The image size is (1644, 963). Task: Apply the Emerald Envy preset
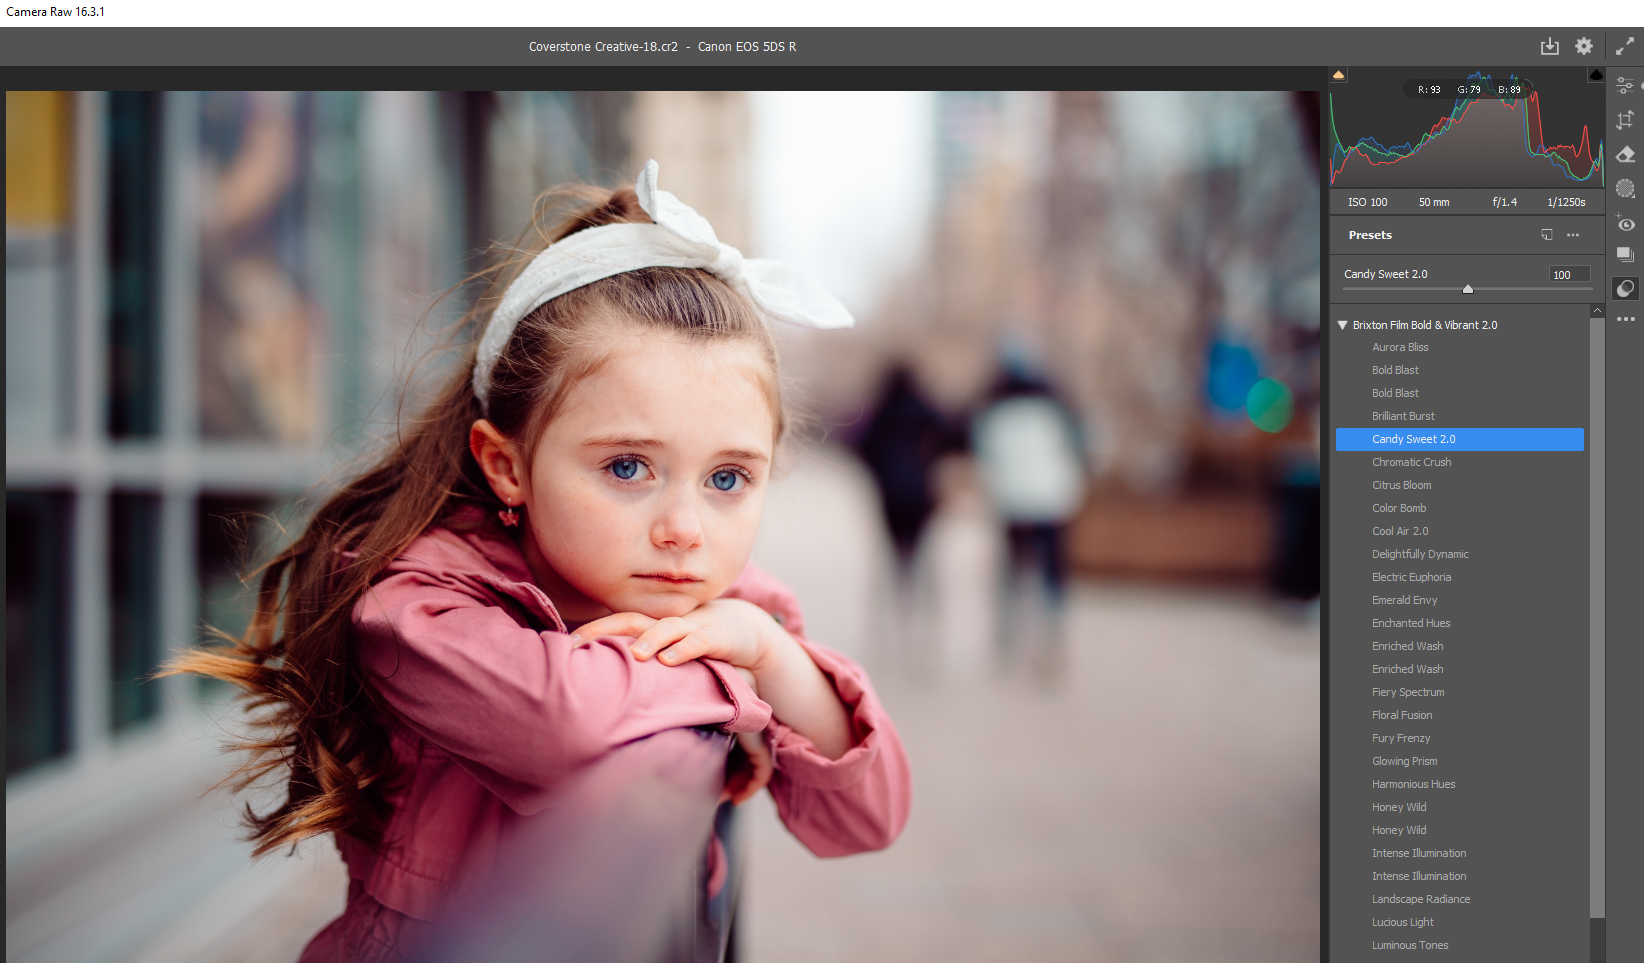click(x=1404, y=600)
